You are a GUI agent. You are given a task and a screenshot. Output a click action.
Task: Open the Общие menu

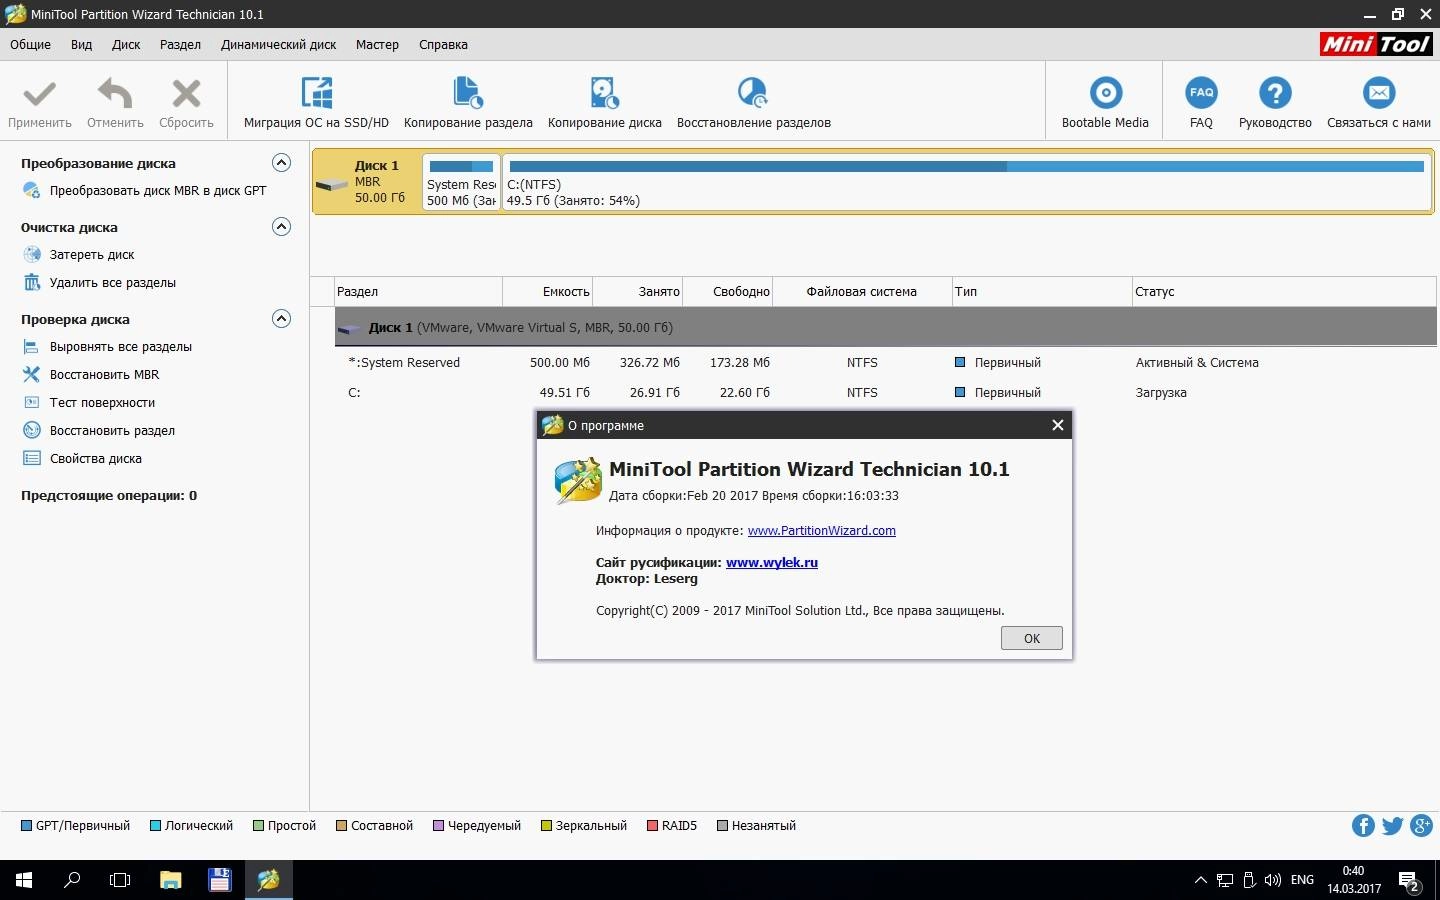pos(31,44)
